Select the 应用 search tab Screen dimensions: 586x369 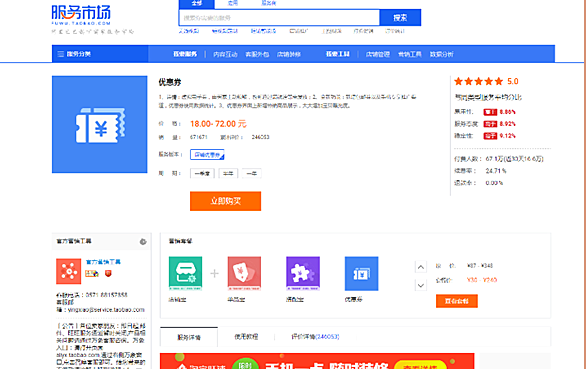(232, 3)
